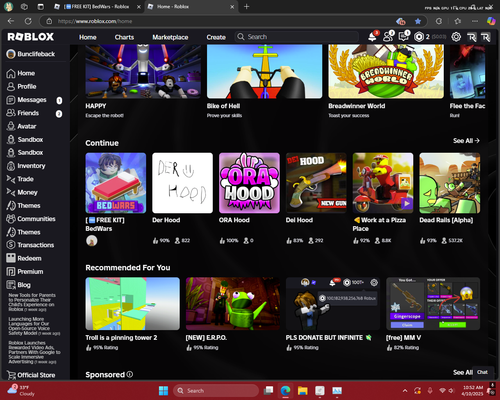Image resolution: width=500 pixels, height=400 pixels.
Task: Open the Create tab
Action: click(x=216, y=37)
